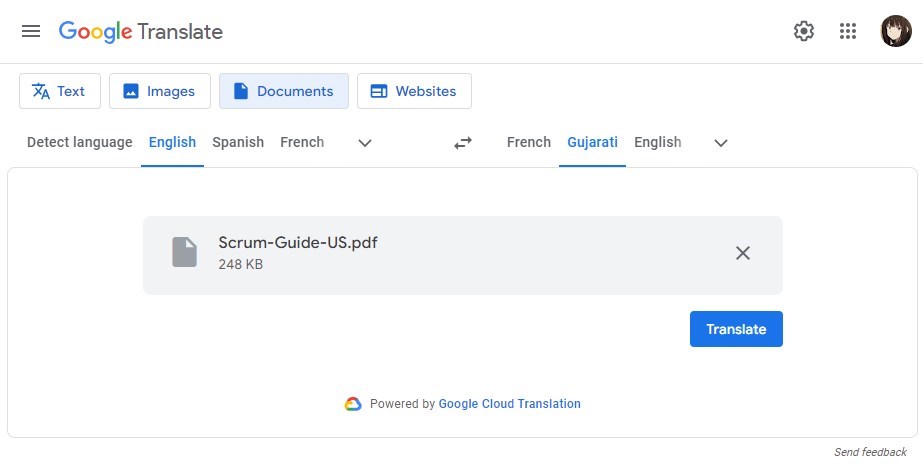The image size is (923, 475).
Task: Select French as target language
Action: point(529,142)
